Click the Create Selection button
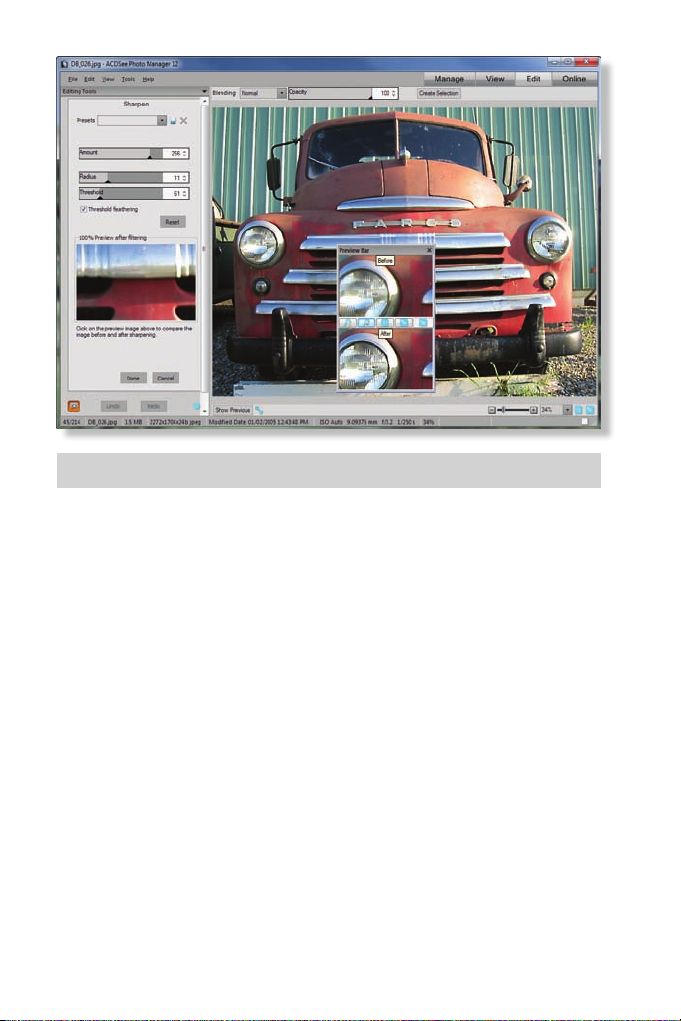 (x=439, y=93)
